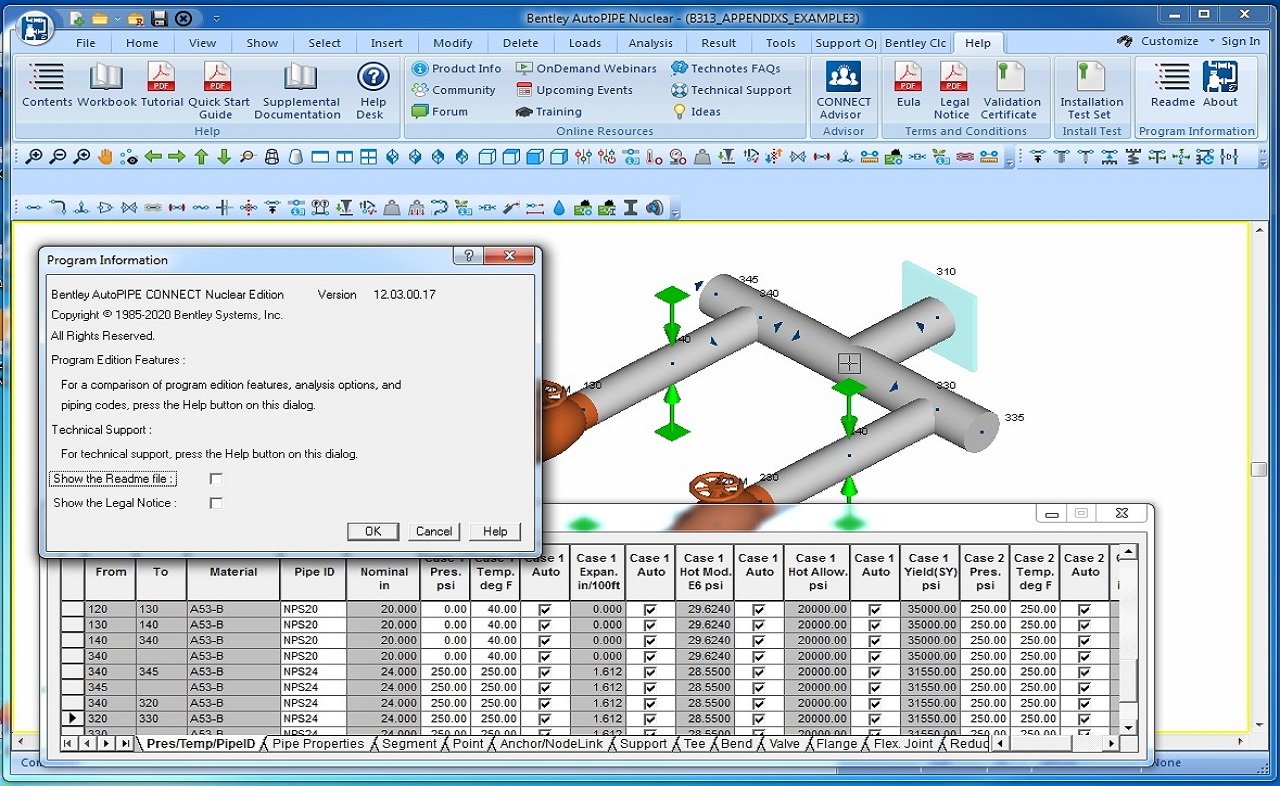The height and width of the screenshot is (786, 1280).
Task: Open the Legal Notice PDF
Action: [954, 90]
